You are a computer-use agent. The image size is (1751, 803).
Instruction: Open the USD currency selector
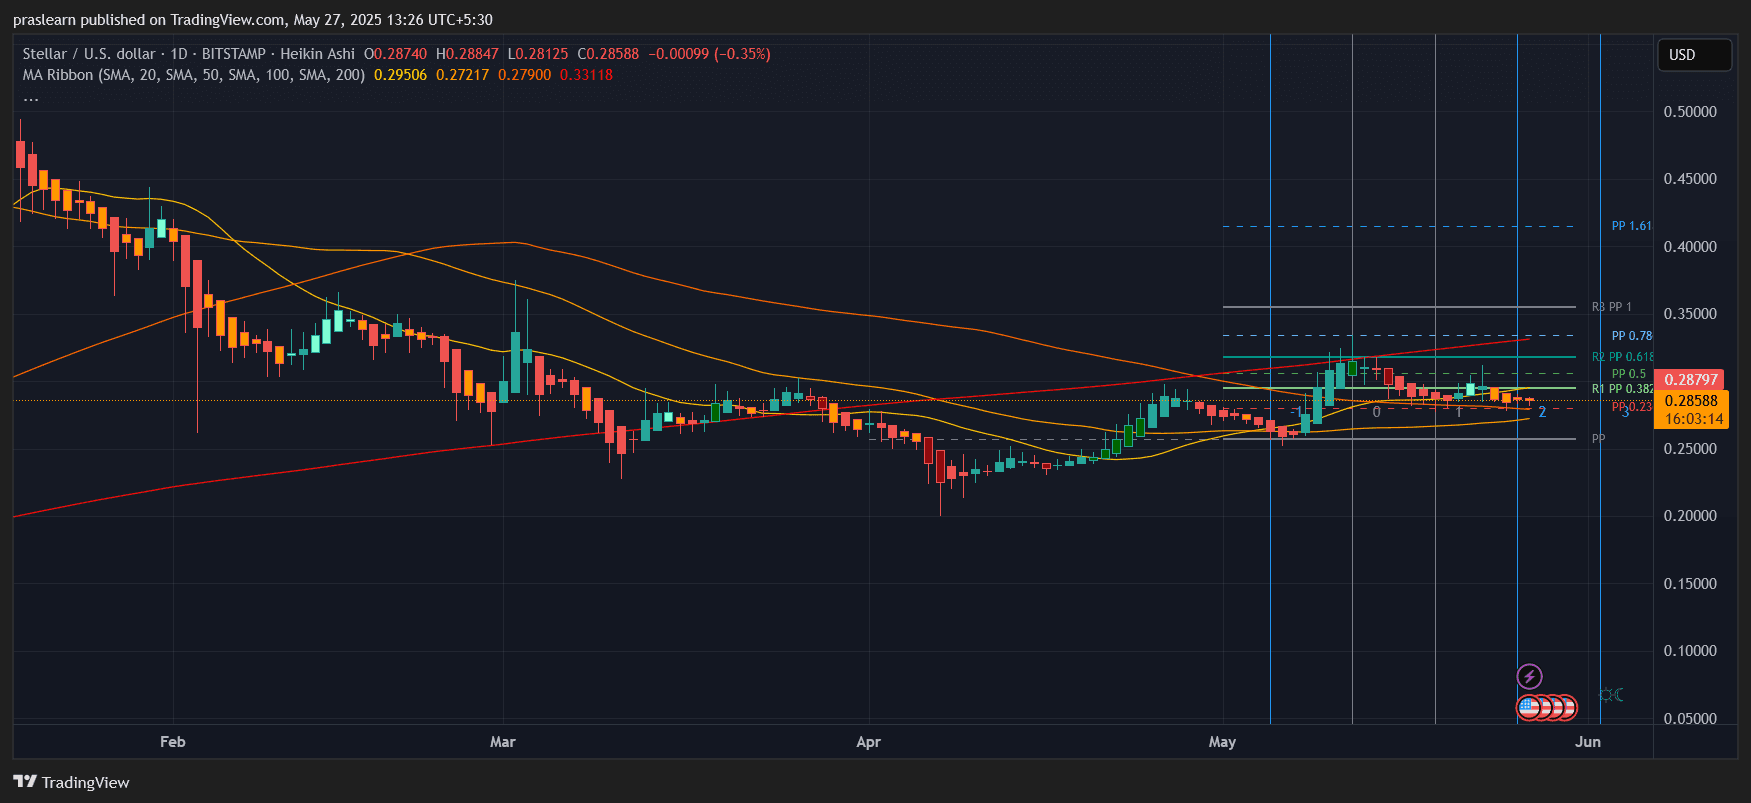pos(1693,55)
